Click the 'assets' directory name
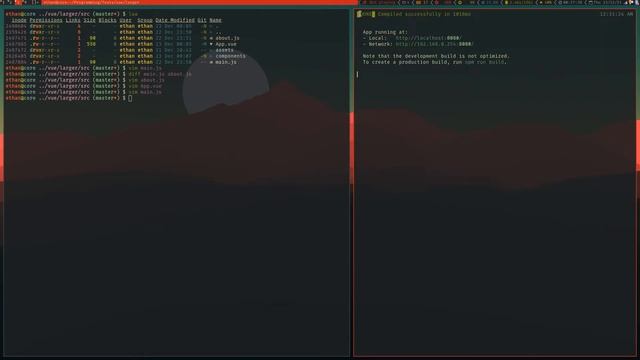The height and width of the screenshot is (360, 640). click(224, 50)
